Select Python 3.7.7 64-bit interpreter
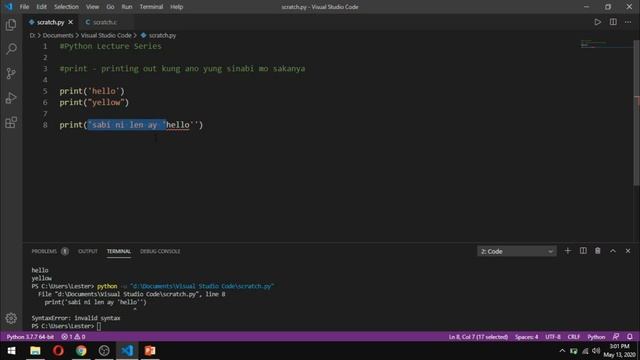The width and height of the screenshot is (640, 360). click(x=30, y=337)
